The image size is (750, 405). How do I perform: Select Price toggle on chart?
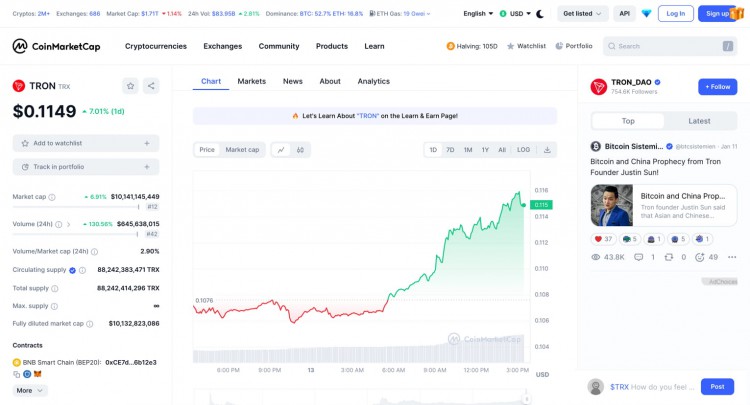(207, 150)
